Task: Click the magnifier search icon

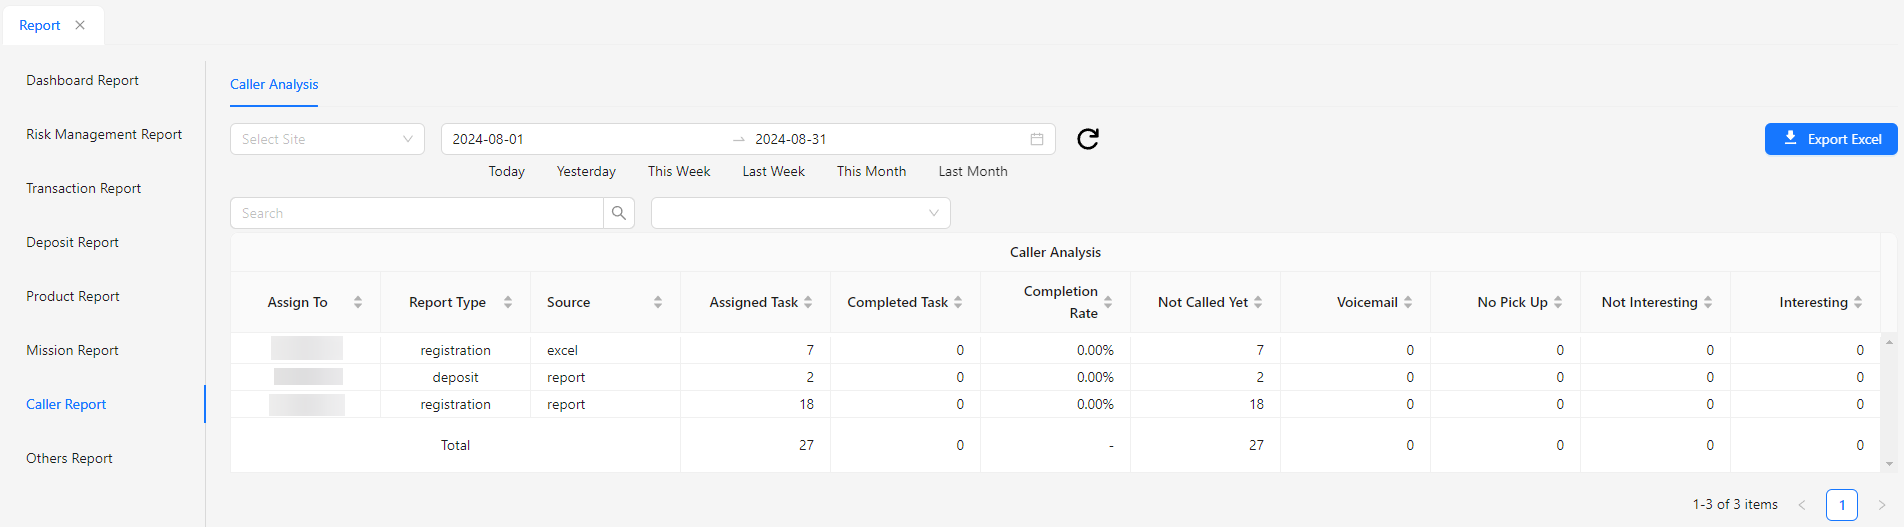Action: click(x=619, y=213)
